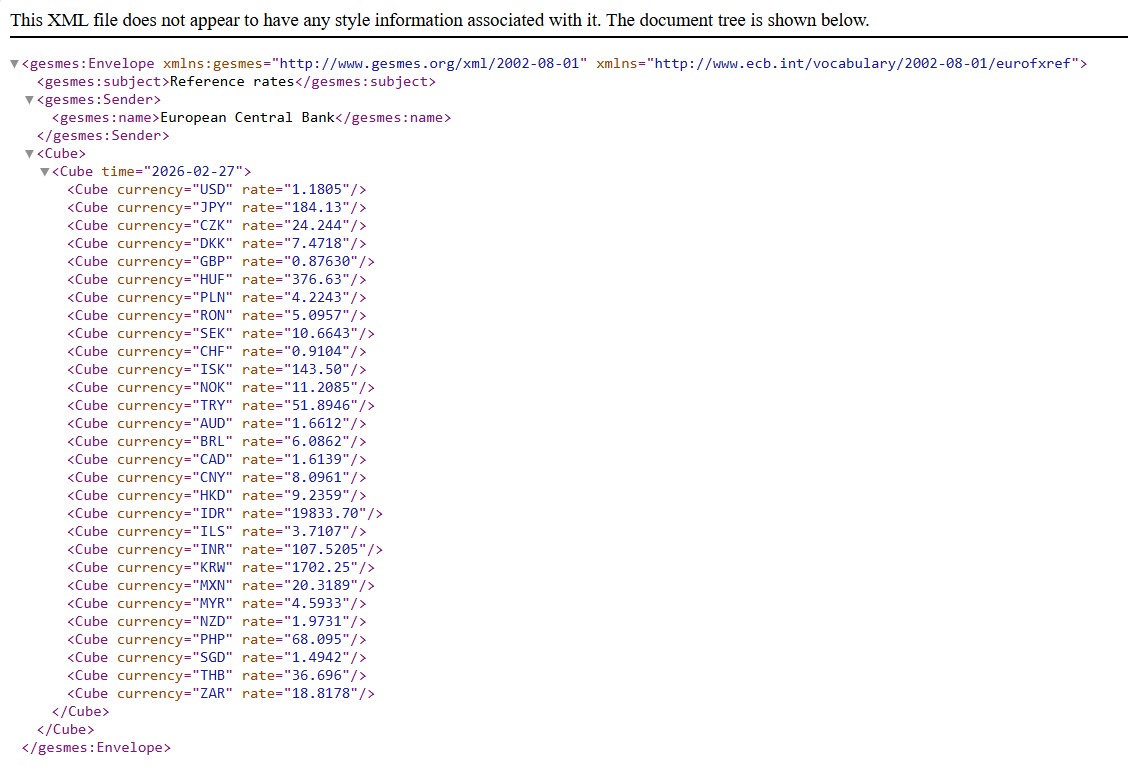This screenshot has width=1128, height=781.
Task: Collapse the Cube node dated 2026-02-27
Action: click(x=44, y=171)
